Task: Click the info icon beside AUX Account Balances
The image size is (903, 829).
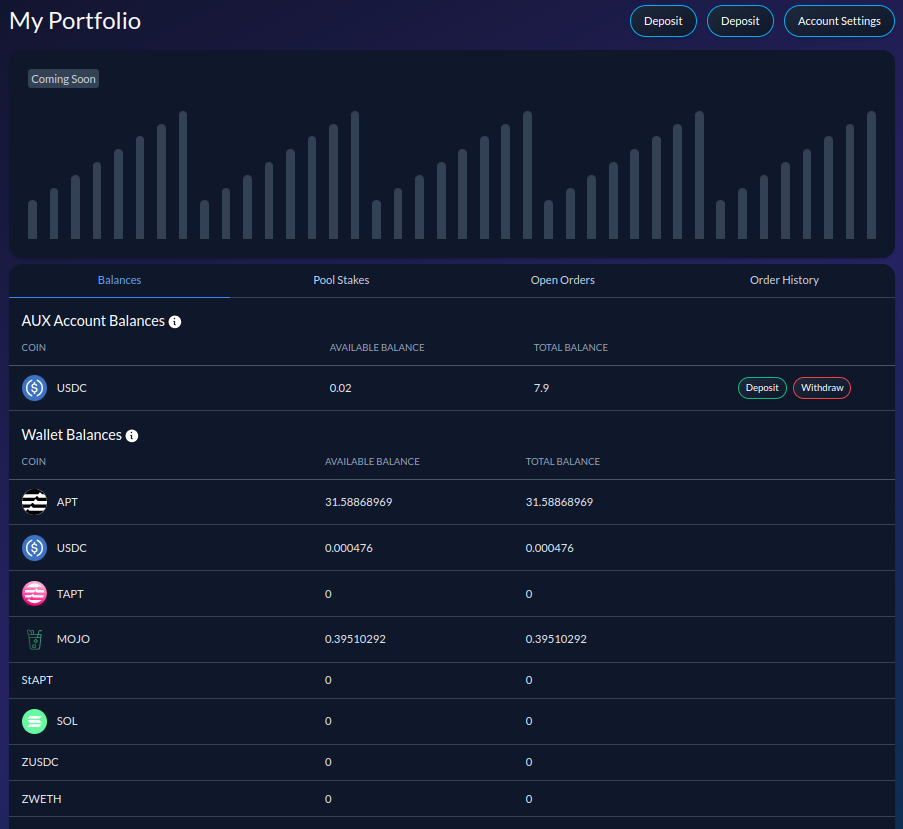Action: (x=175, y=322)
